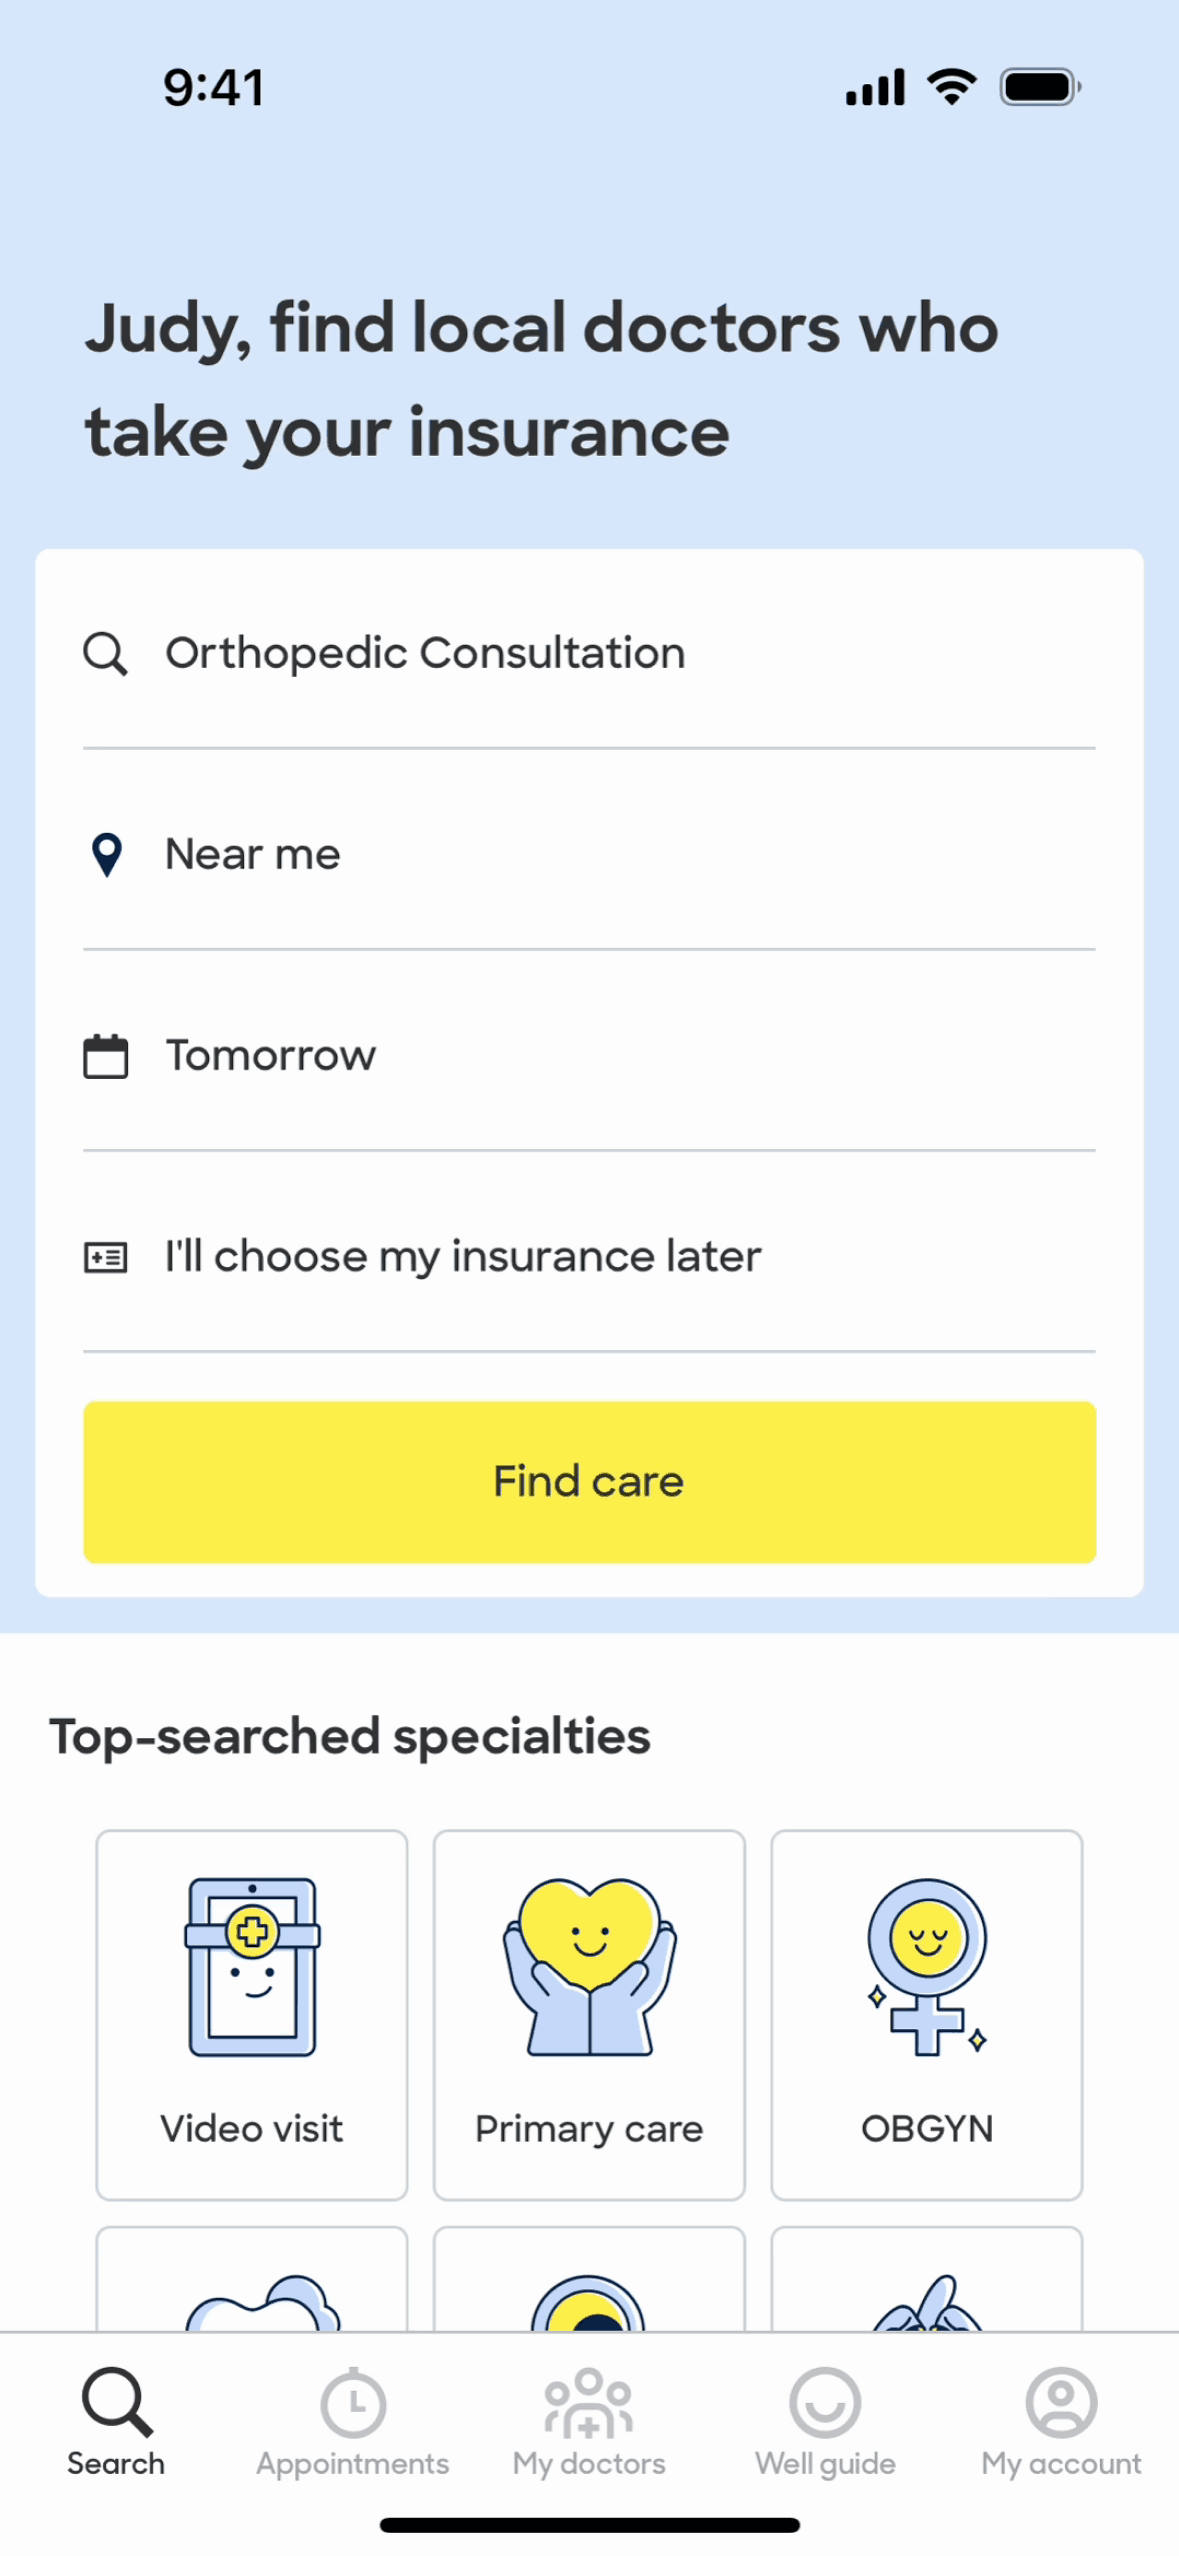1179x2556 pixels.
Task: Tap the home indicator bar
Action: pyautogui.click(x=589, y=2525)
